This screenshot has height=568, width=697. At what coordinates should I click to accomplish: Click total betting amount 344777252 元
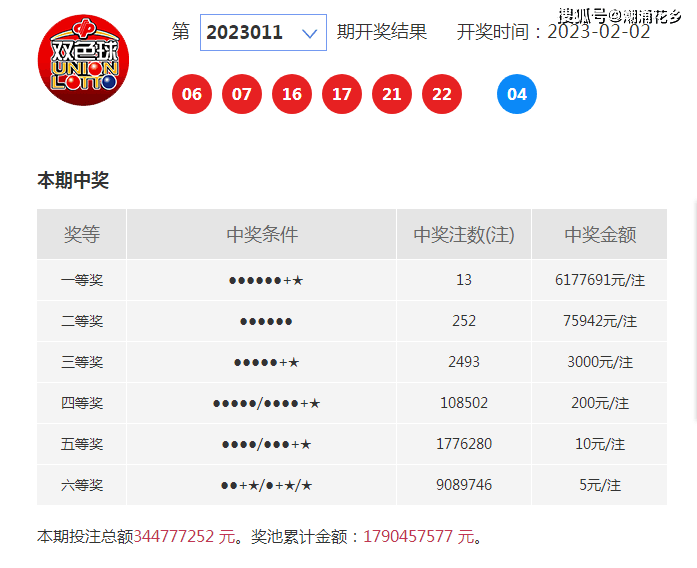(184, 536)
